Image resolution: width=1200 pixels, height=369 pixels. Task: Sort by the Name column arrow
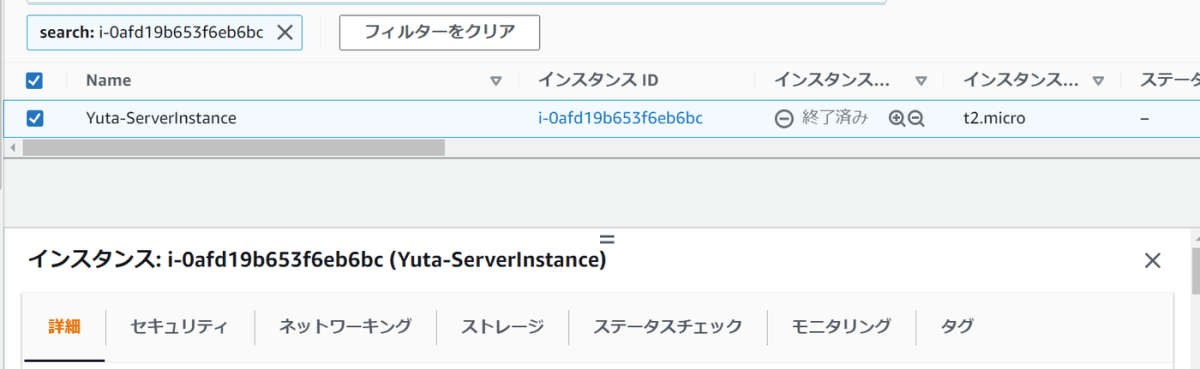(496, 81)
